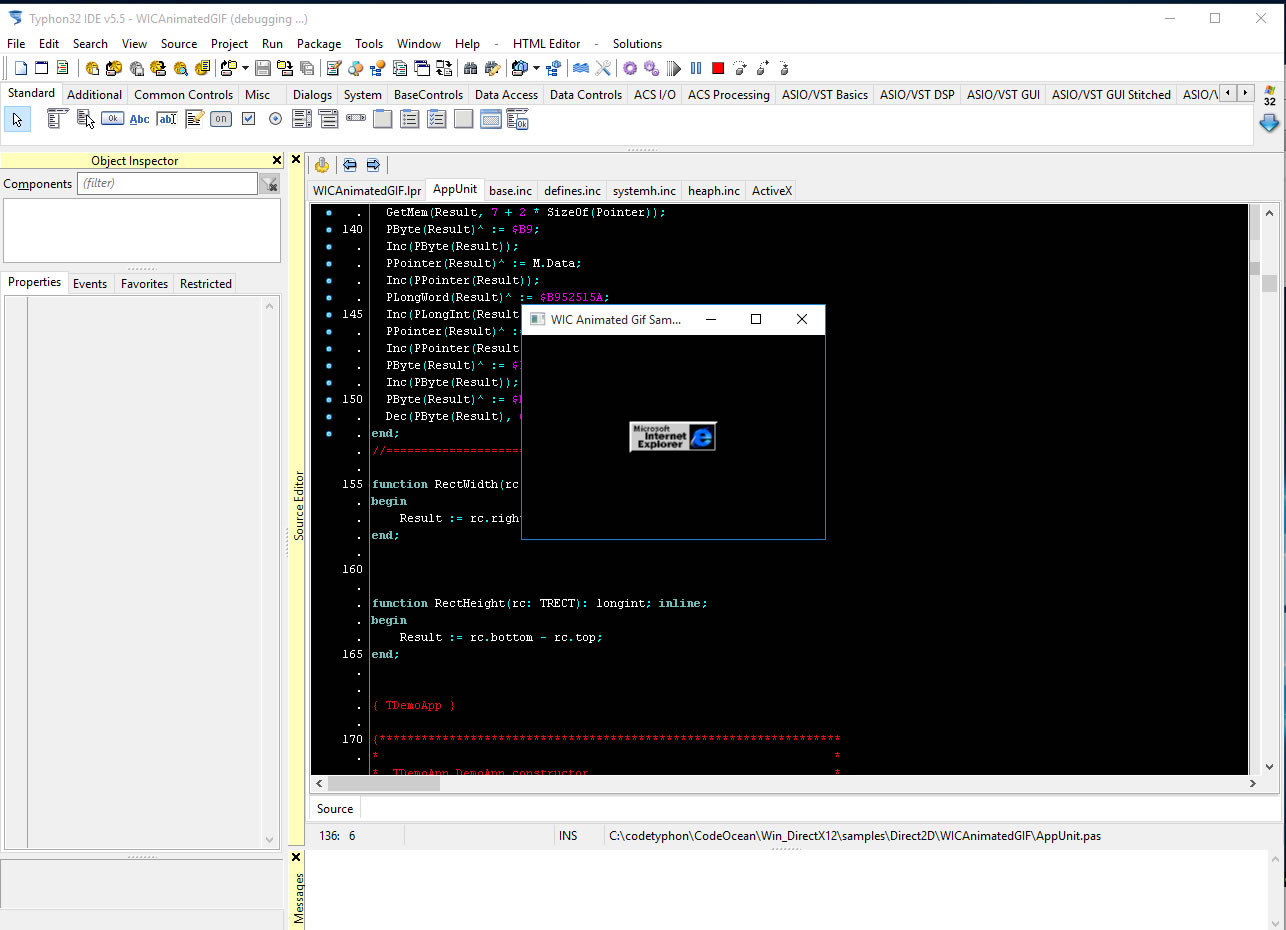This screenshot has width=1286, height=930.
Task: Clear the Components filter field
Action: (x=269, y=184)
